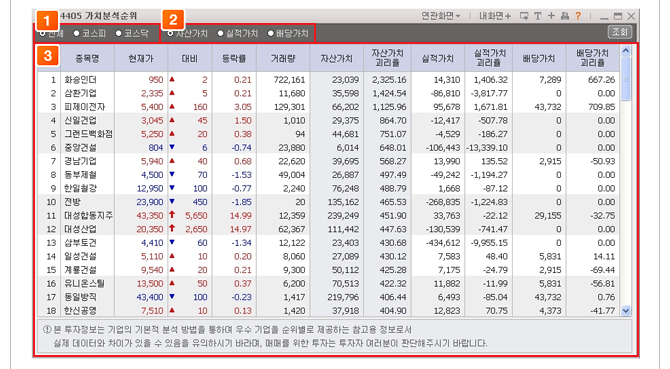Click the 내화면+ add button
Screen dimensions: 670x369
[495, 16]
